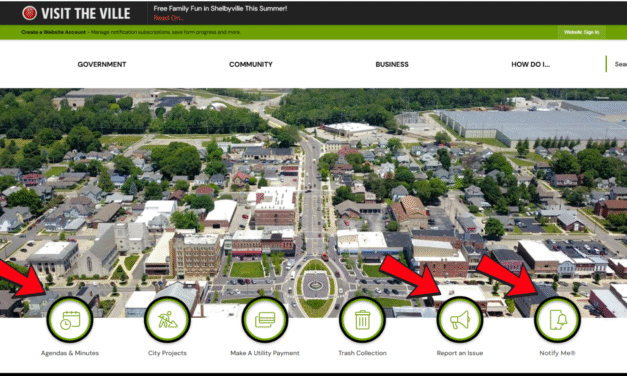Open the Trash Collection bin icon

coord(362,320)
